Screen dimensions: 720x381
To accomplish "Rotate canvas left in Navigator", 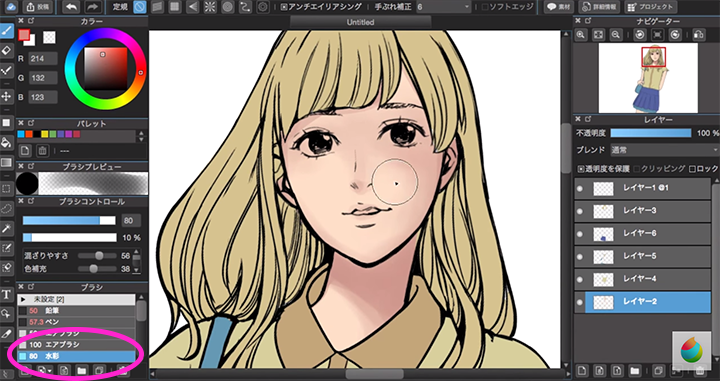I will pos(640,35).
